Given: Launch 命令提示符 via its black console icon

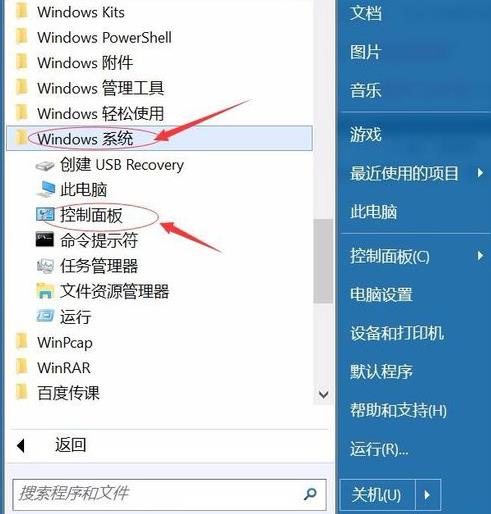Looking at the screenshot, I should [45, 240].
